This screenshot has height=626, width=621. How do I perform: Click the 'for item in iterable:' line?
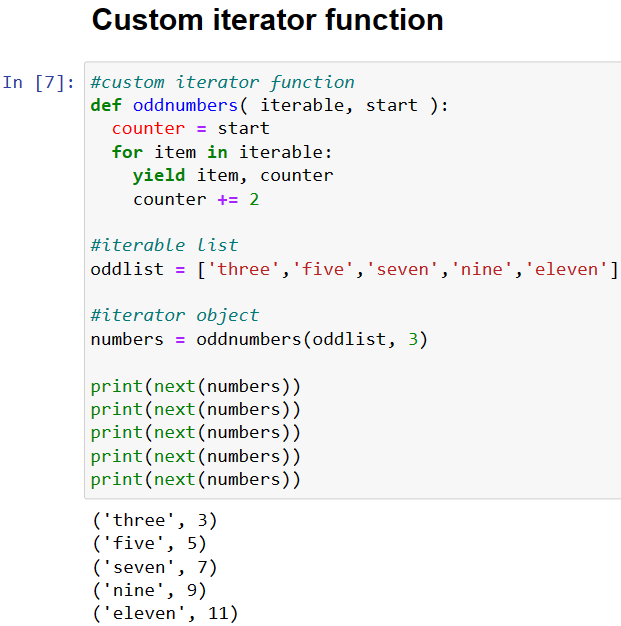coord(222,152)
